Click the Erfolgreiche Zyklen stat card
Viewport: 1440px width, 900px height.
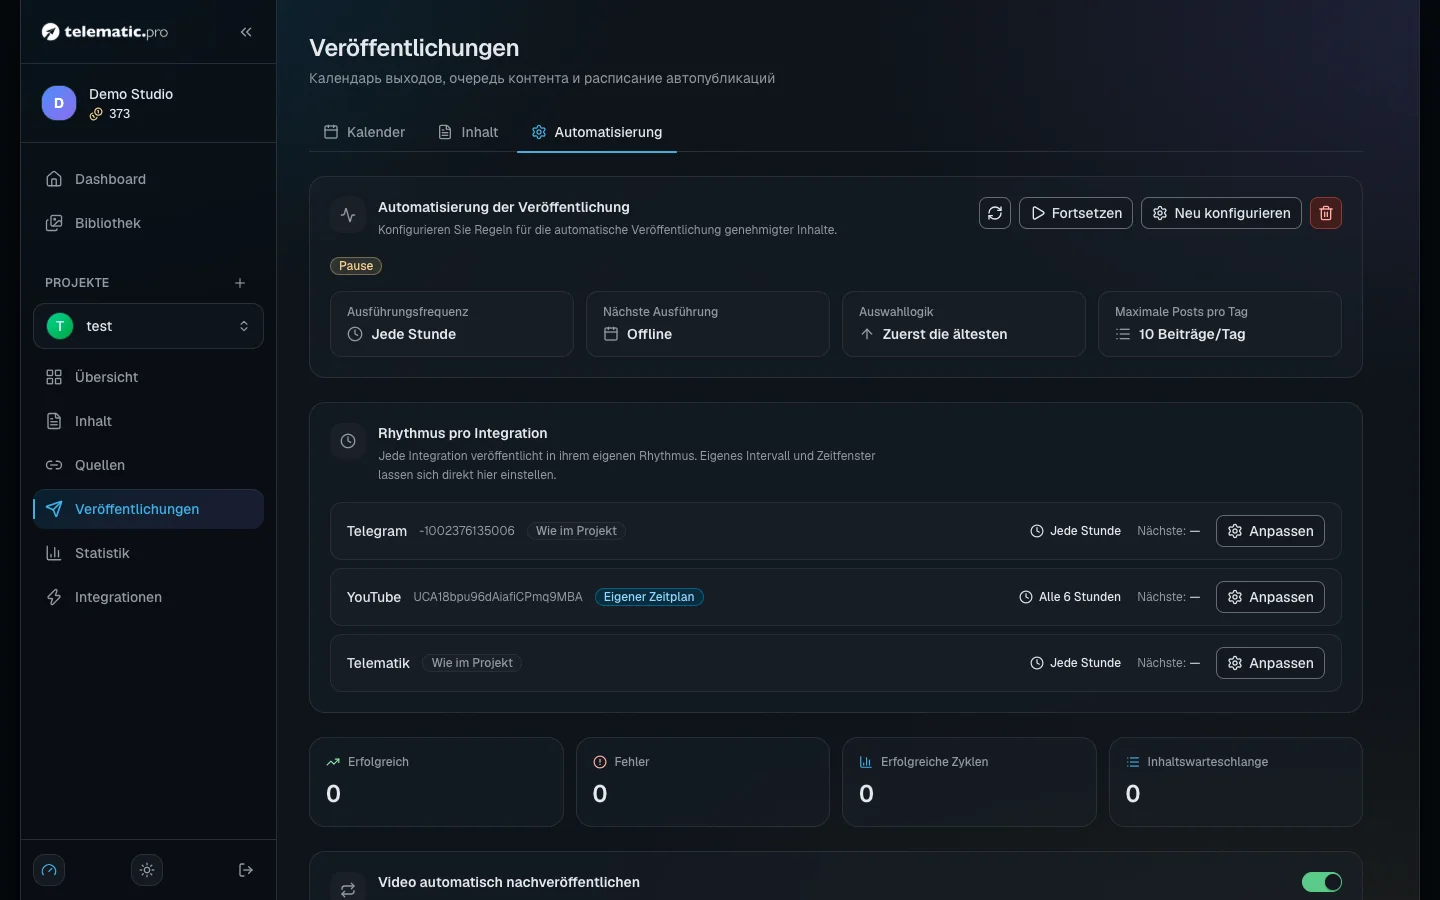click(x=969, y=782)
